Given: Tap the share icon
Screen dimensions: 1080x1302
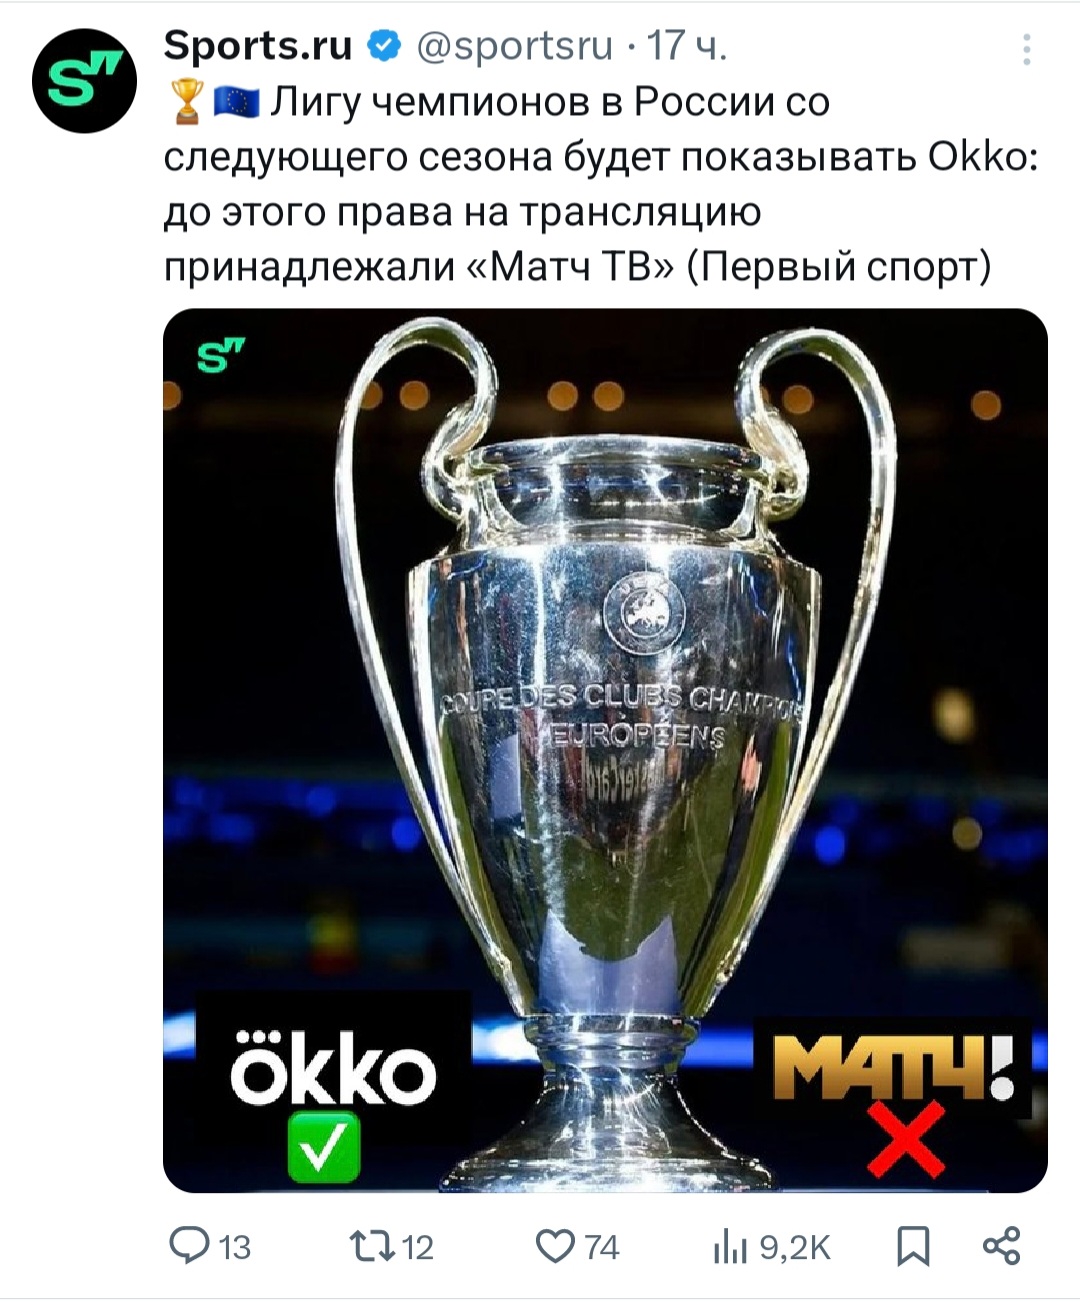Looking at the screenshot, I should point(1001,1246).
